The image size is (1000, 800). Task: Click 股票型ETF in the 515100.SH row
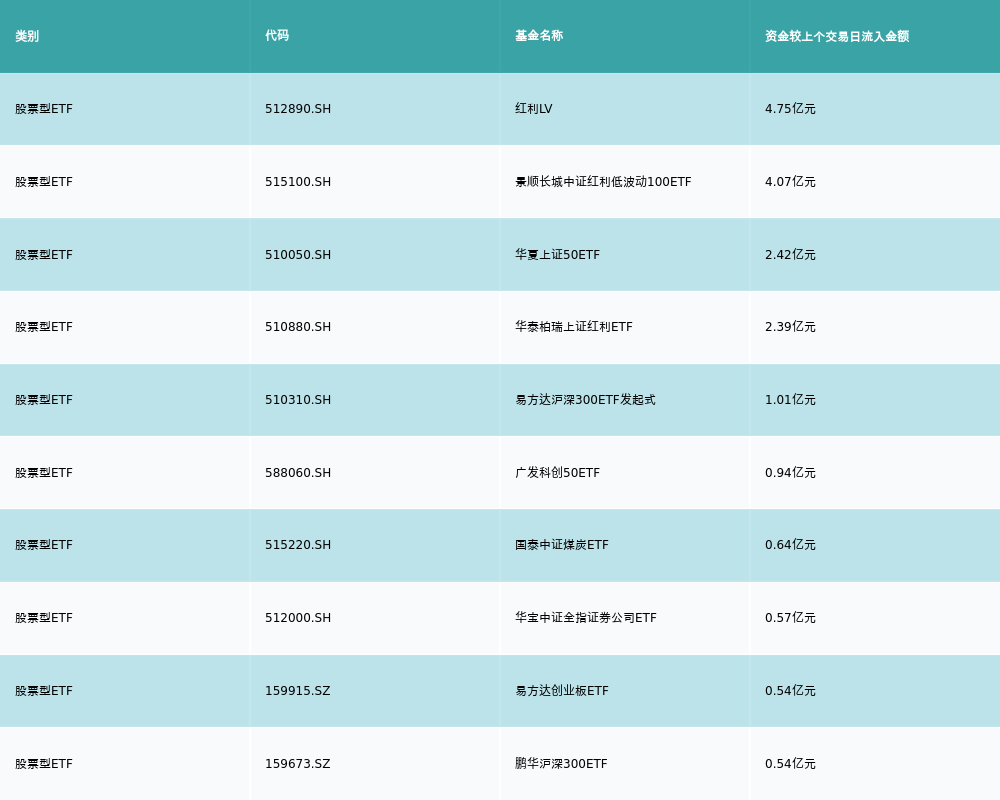[44, 182]
